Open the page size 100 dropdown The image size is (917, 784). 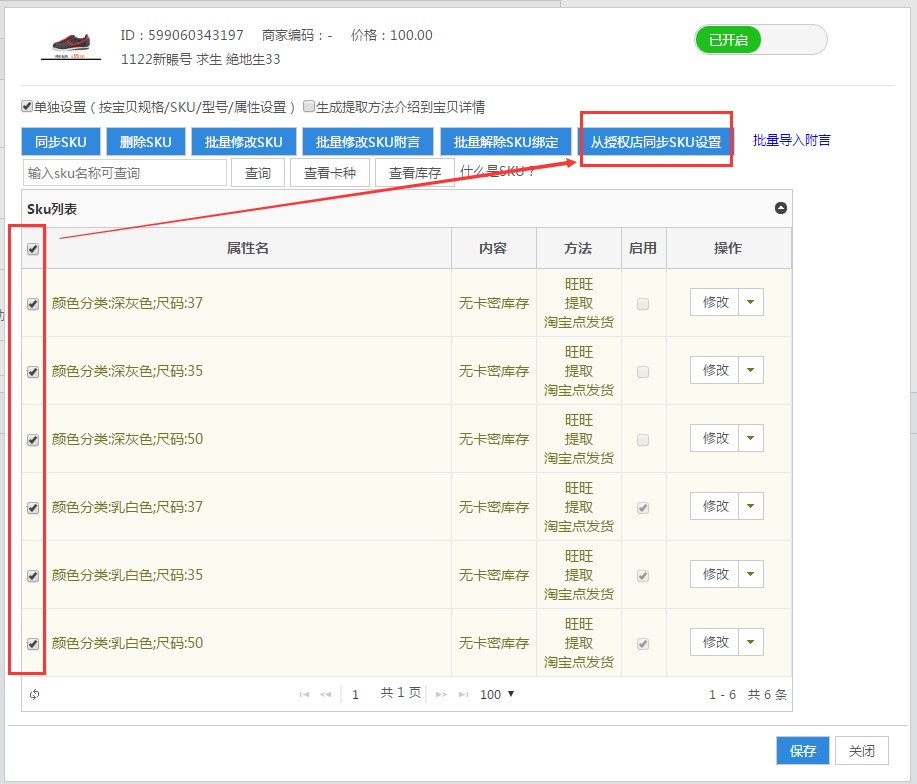point(497,694)
